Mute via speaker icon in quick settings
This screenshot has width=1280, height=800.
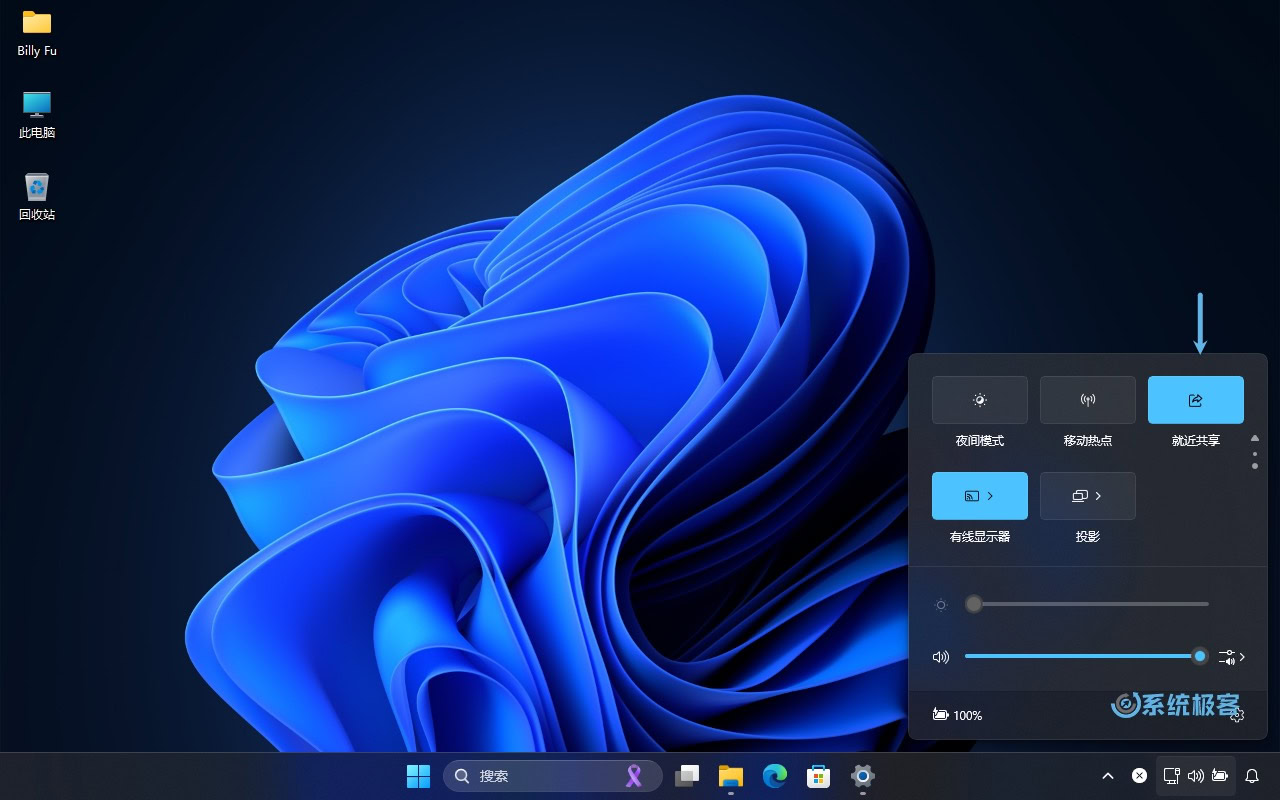940,657
